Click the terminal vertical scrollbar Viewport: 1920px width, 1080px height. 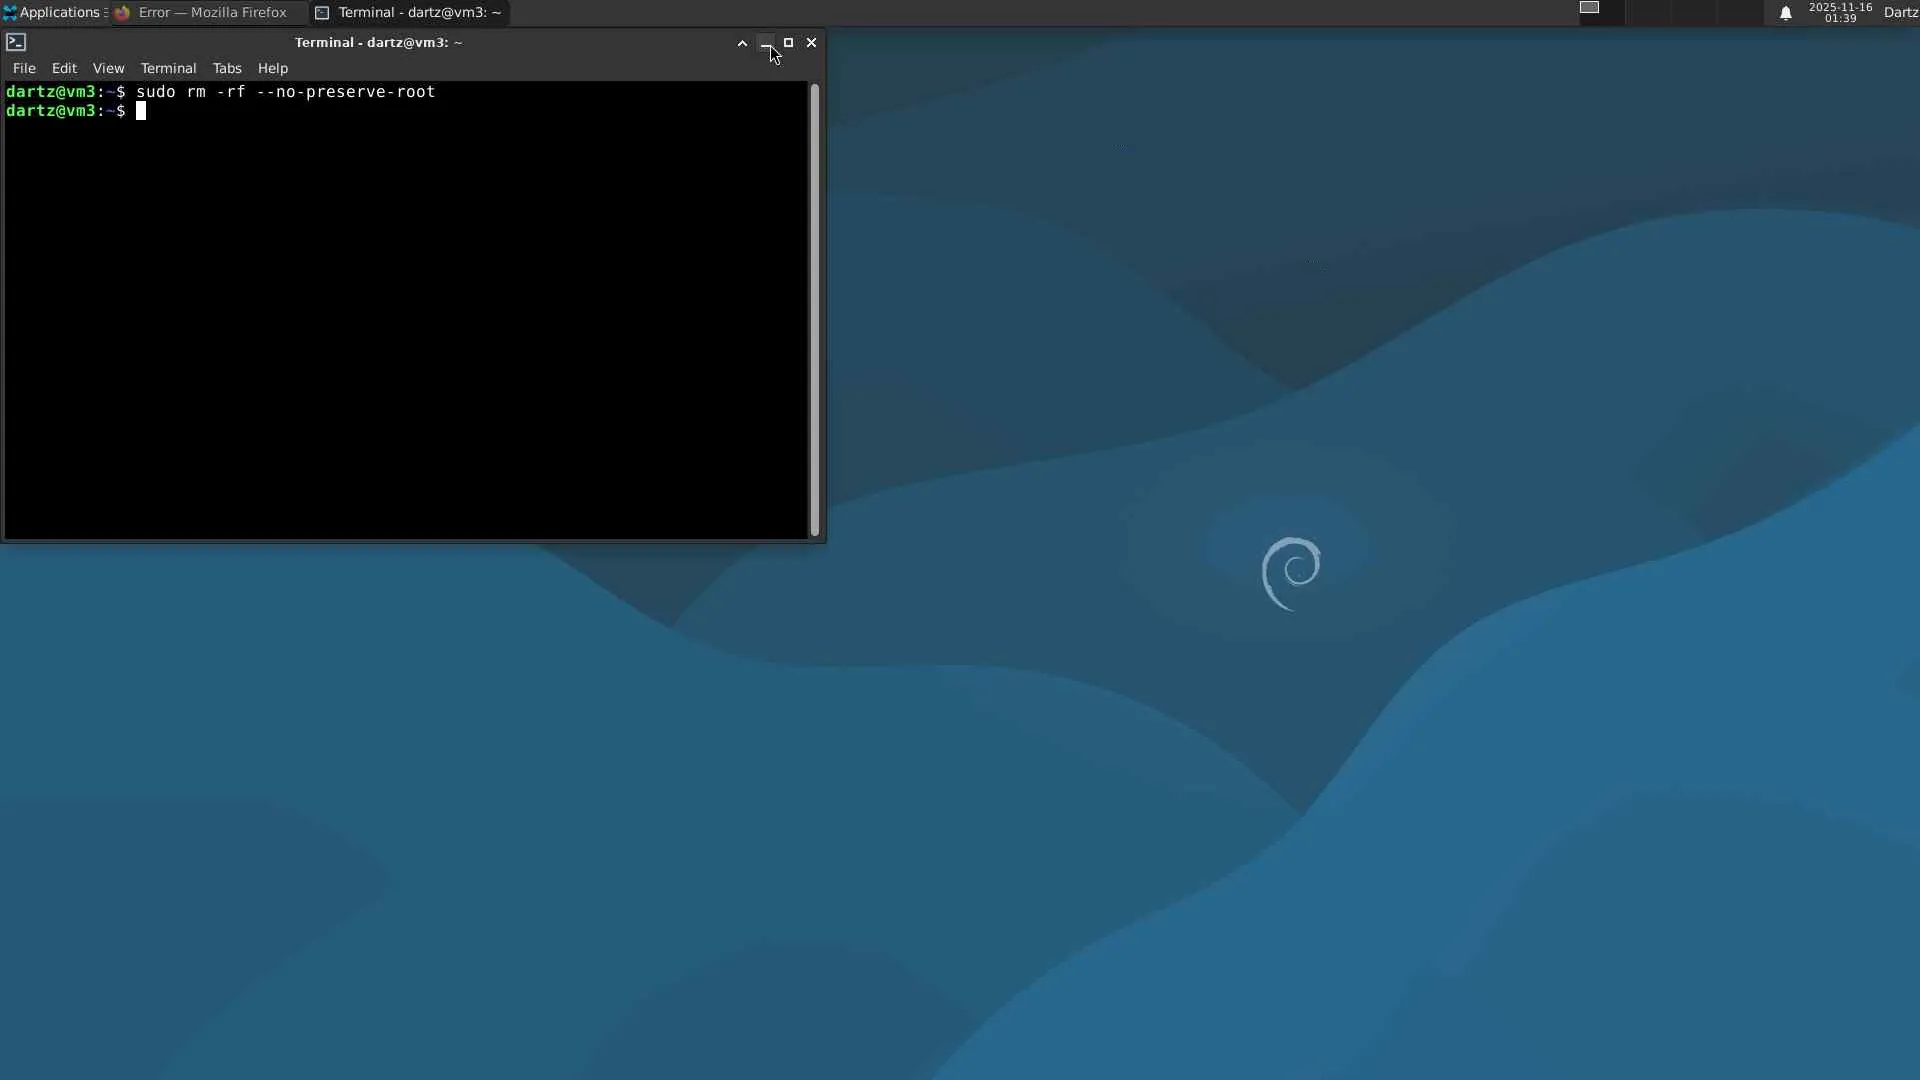[x=815, y=310]
